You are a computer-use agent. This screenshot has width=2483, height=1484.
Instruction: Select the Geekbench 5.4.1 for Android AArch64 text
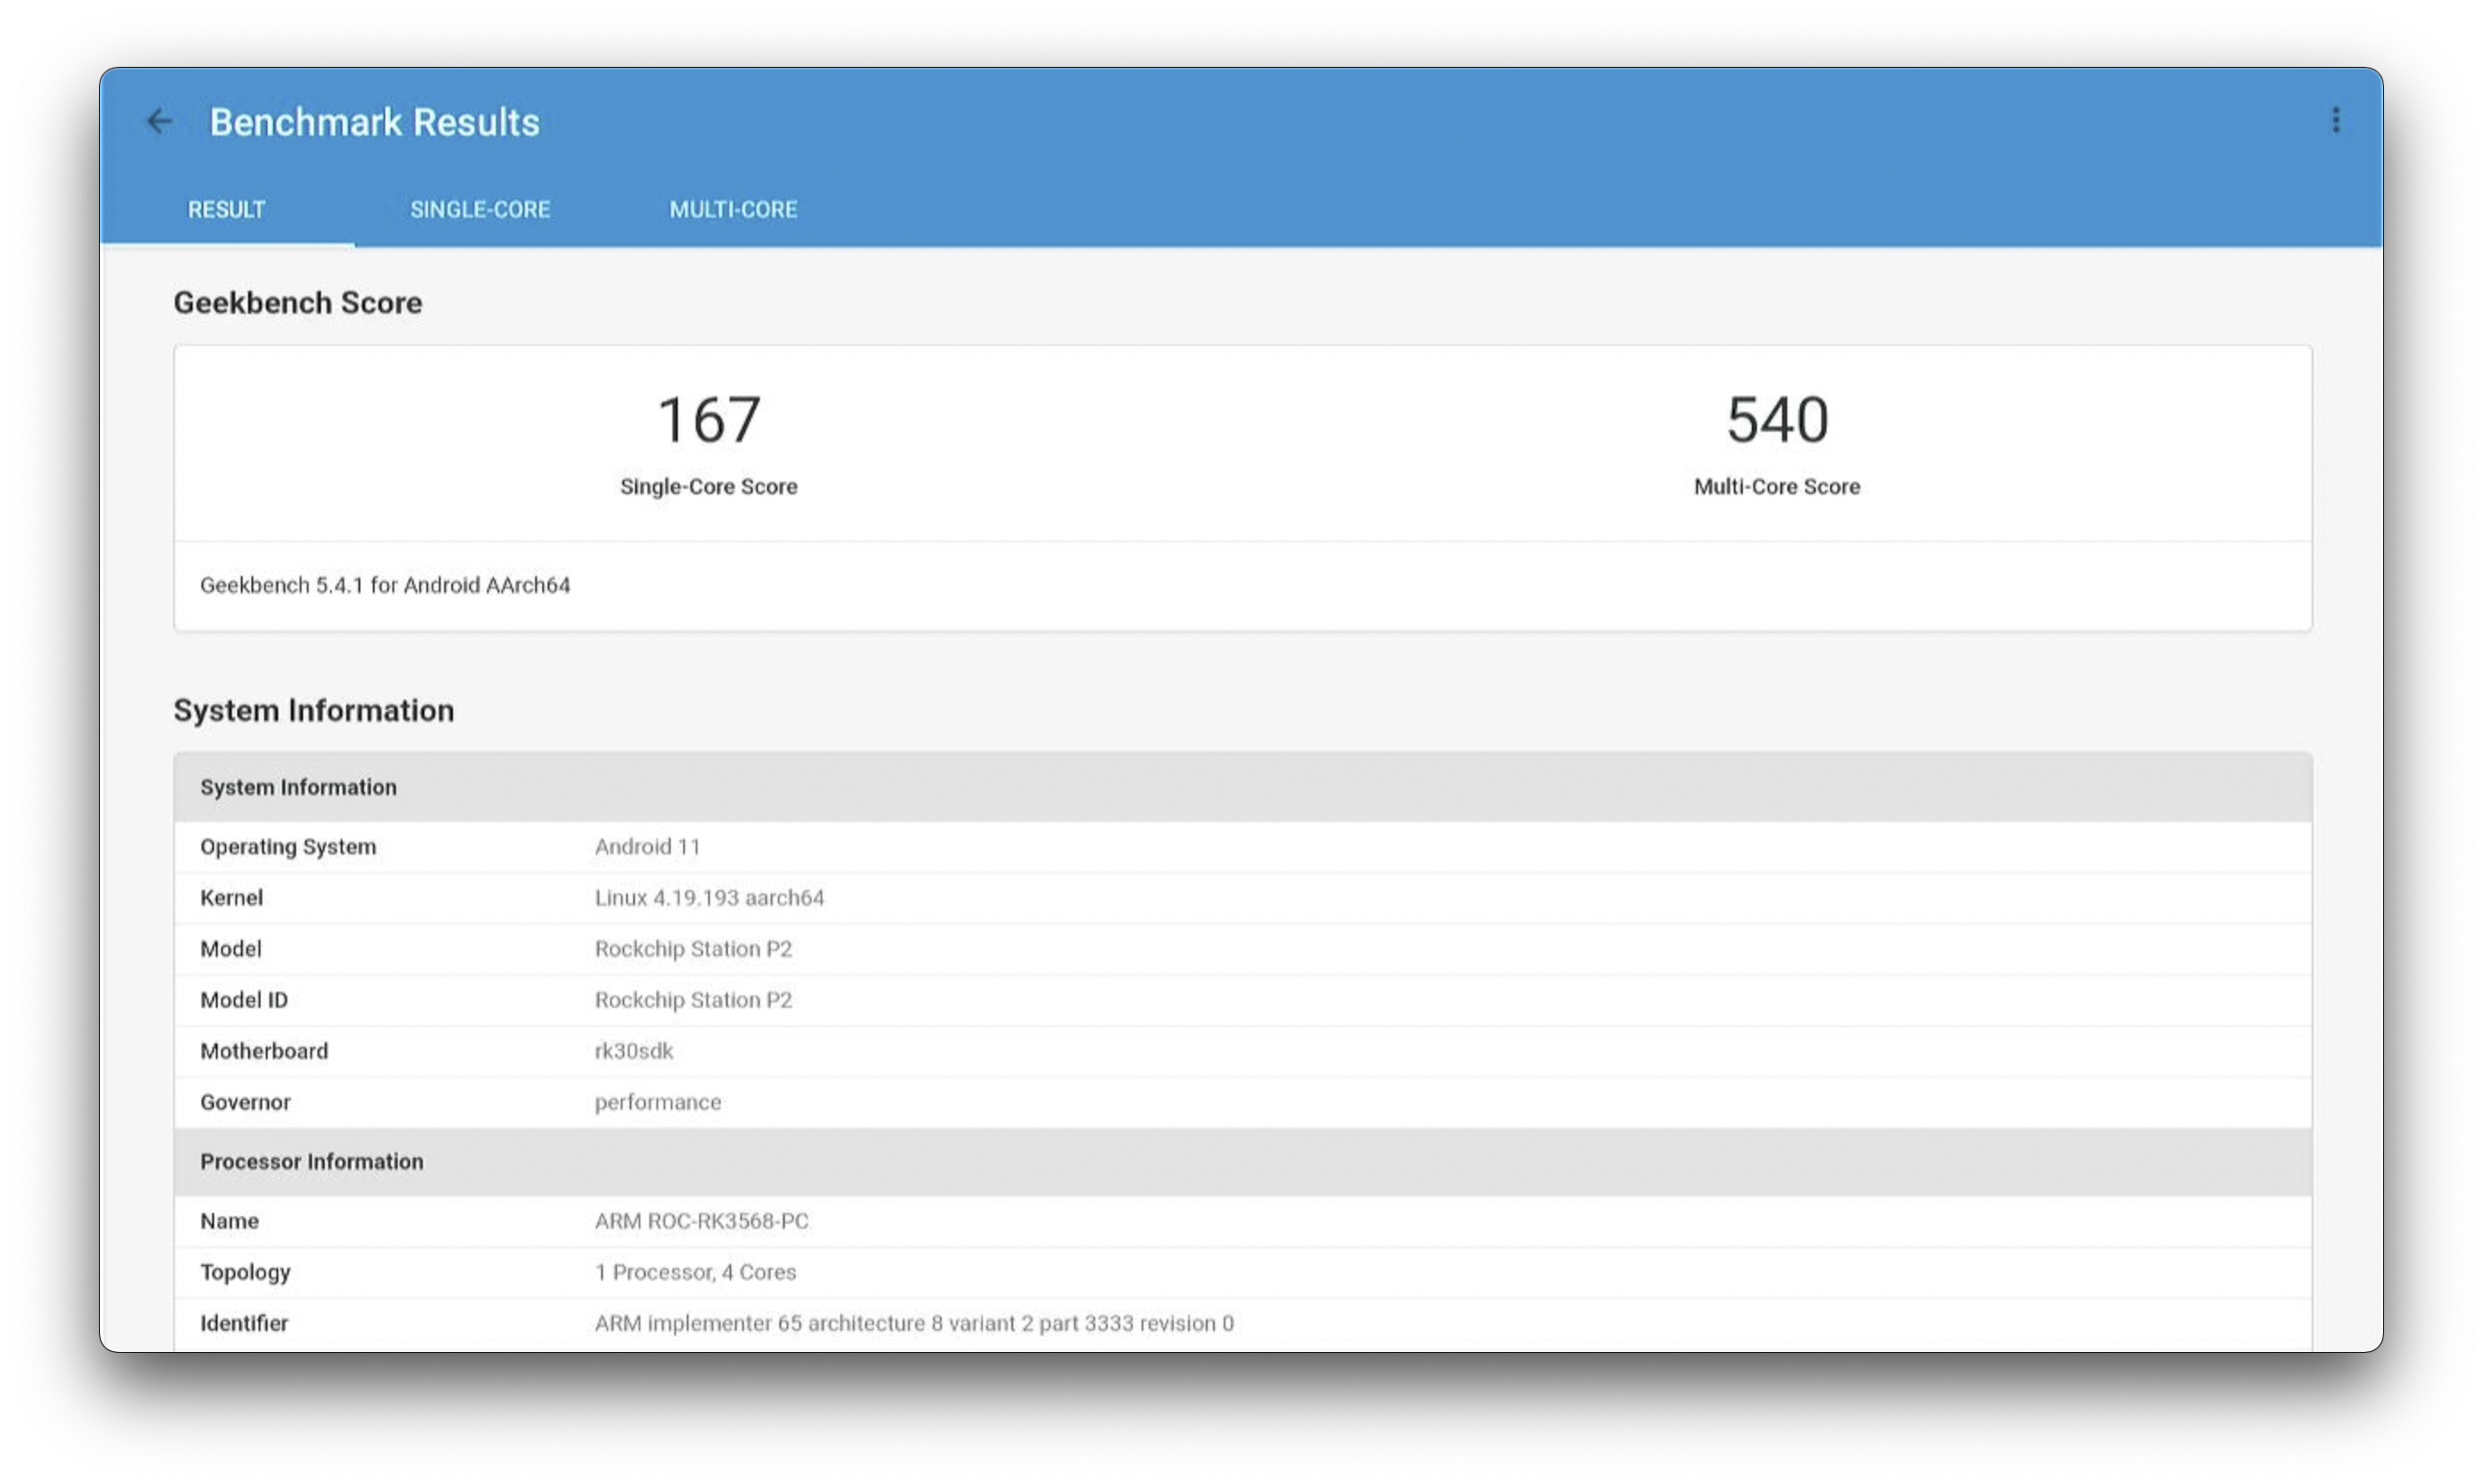[385, 585]
